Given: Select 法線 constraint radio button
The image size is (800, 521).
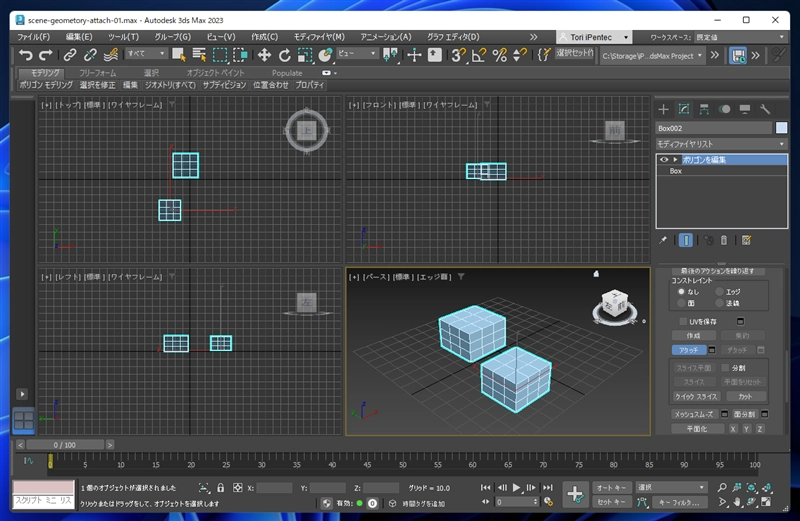Looking at the screenshot, I should click(x=719, y=303).
